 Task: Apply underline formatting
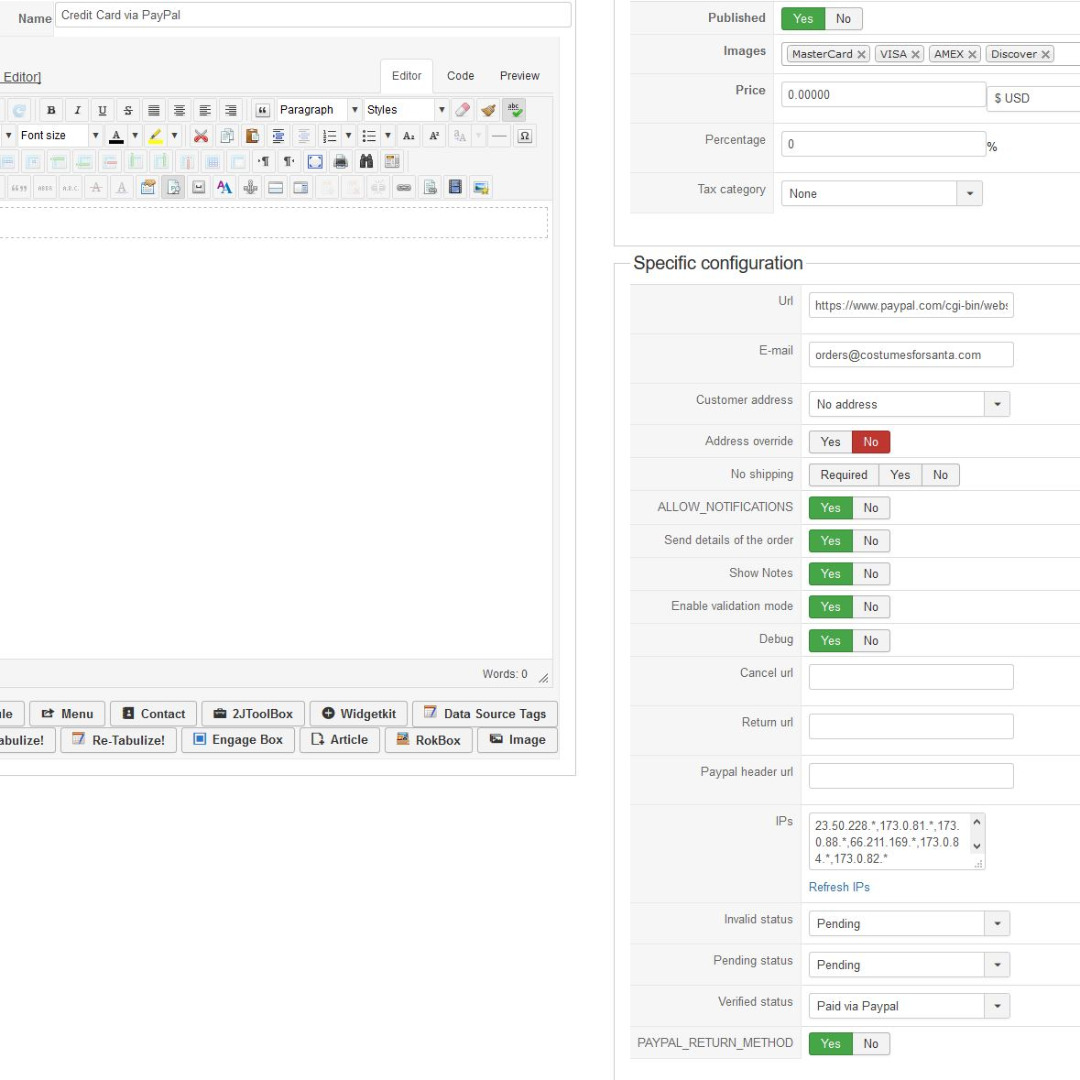point(102,110)
